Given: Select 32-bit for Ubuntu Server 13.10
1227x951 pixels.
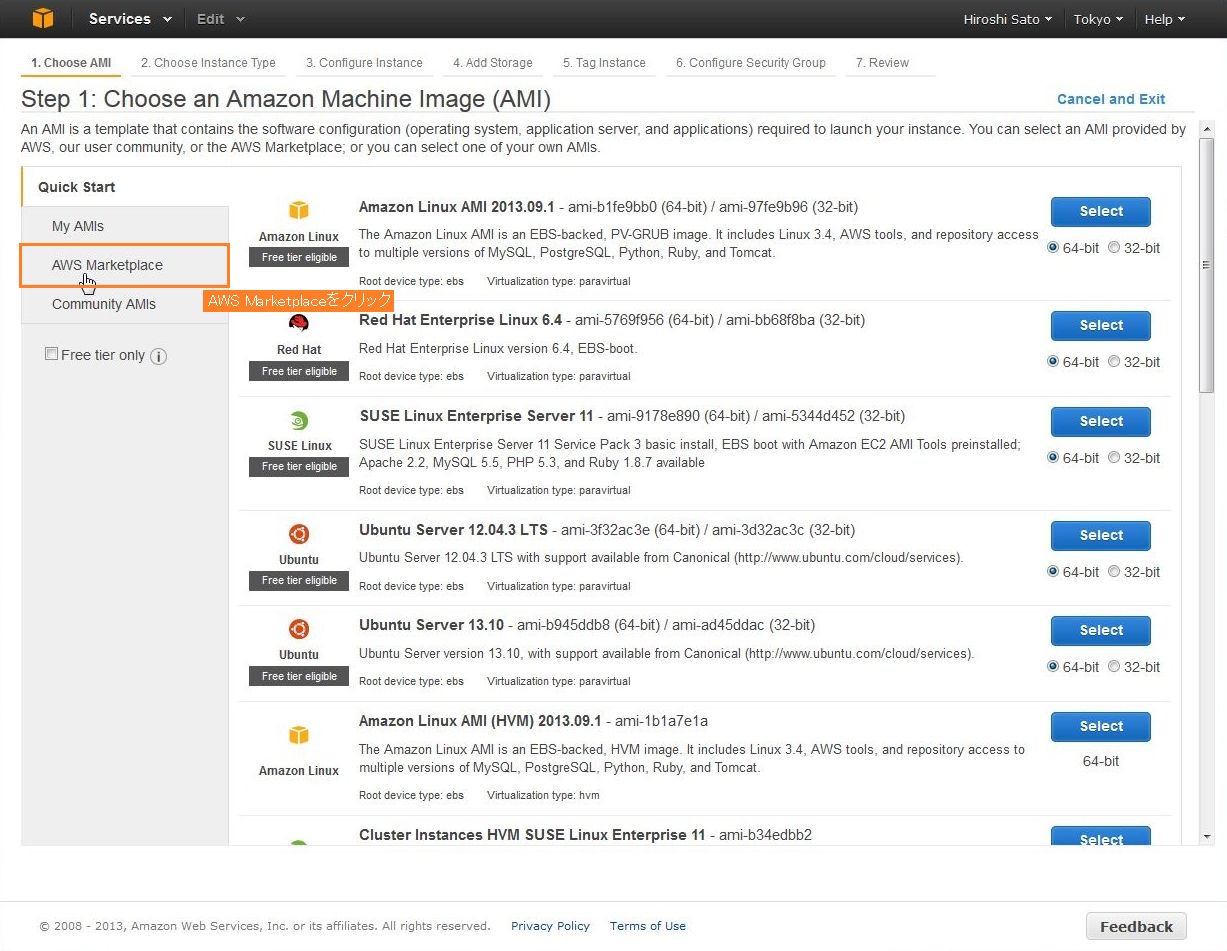Looking at the screenshot, I should 1114,667.
